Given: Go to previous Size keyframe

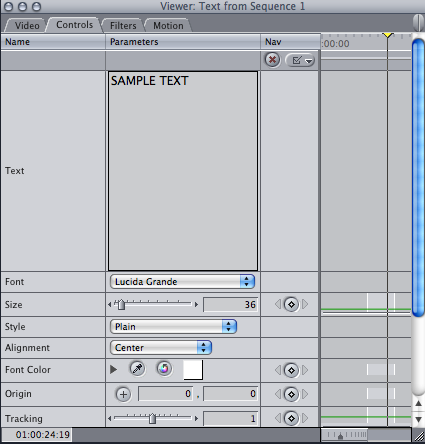Looking at the screenshot, I should [x=278, y=304].
